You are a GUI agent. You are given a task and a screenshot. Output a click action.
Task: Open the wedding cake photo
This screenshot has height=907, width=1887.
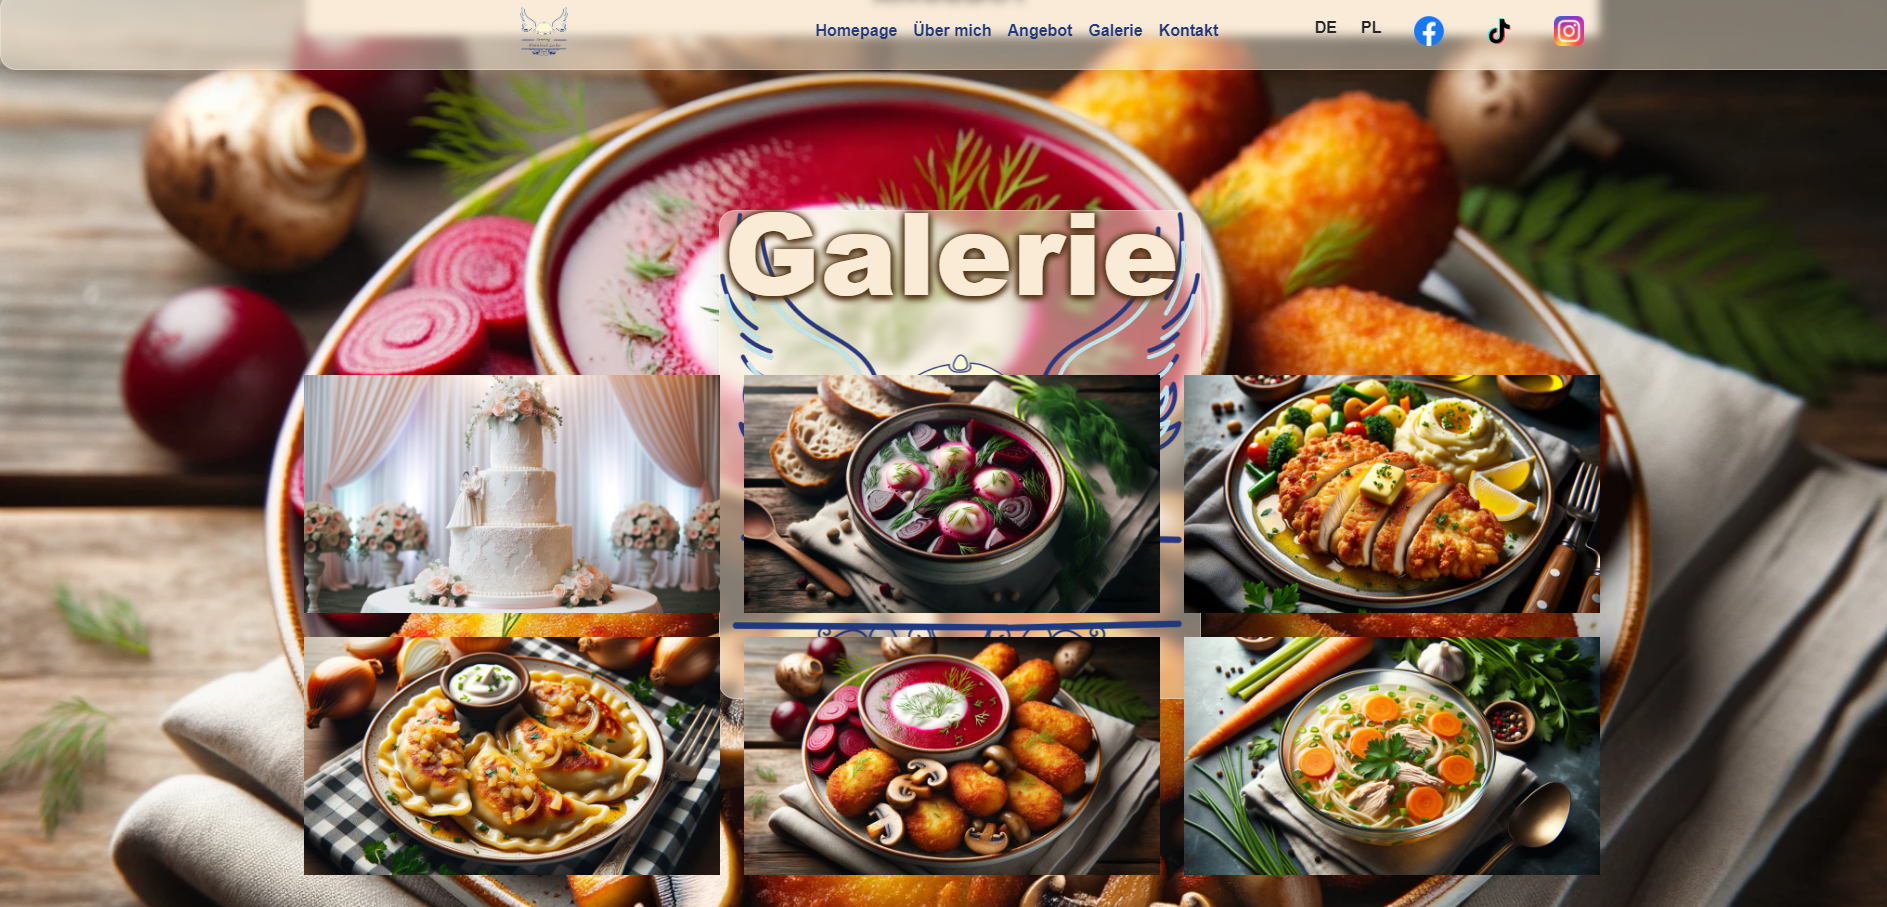pos(511,494)
